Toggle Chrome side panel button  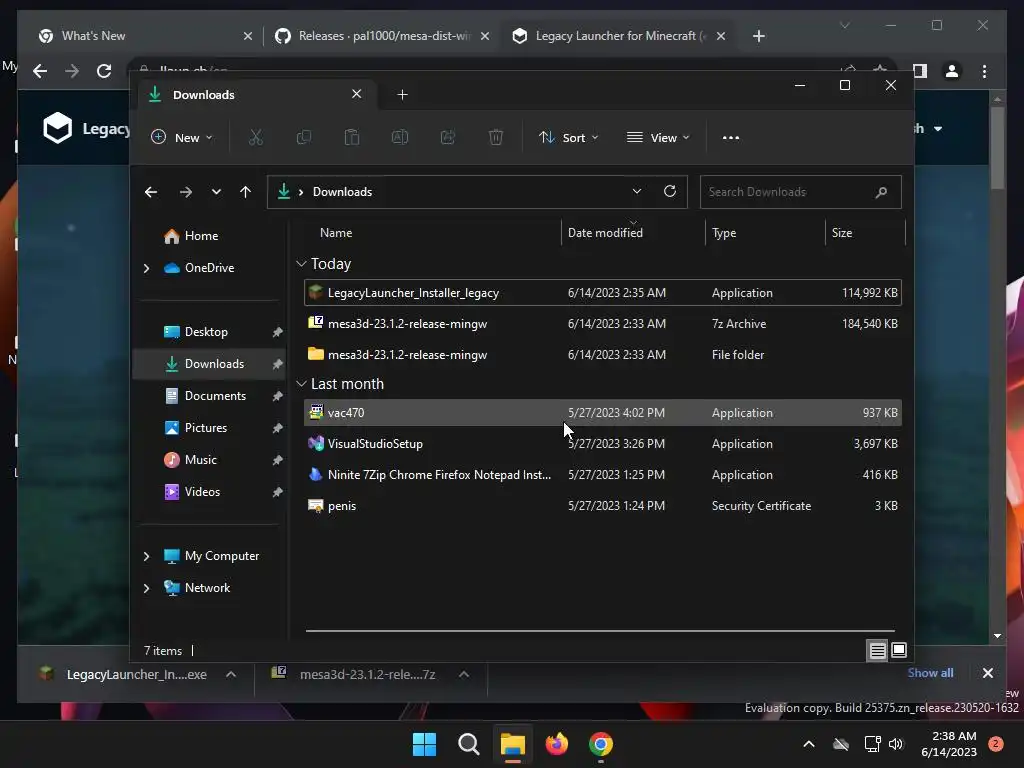tap(920, 71)
